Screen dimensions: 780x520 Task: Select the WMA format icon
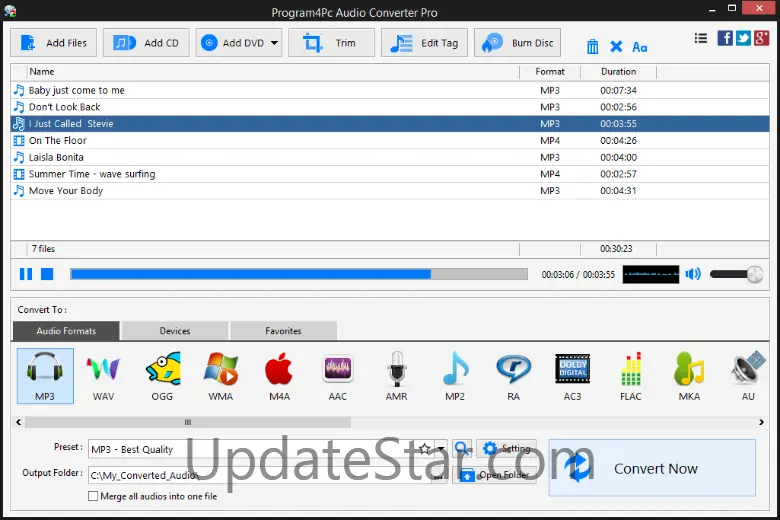(x=221, y=376)
